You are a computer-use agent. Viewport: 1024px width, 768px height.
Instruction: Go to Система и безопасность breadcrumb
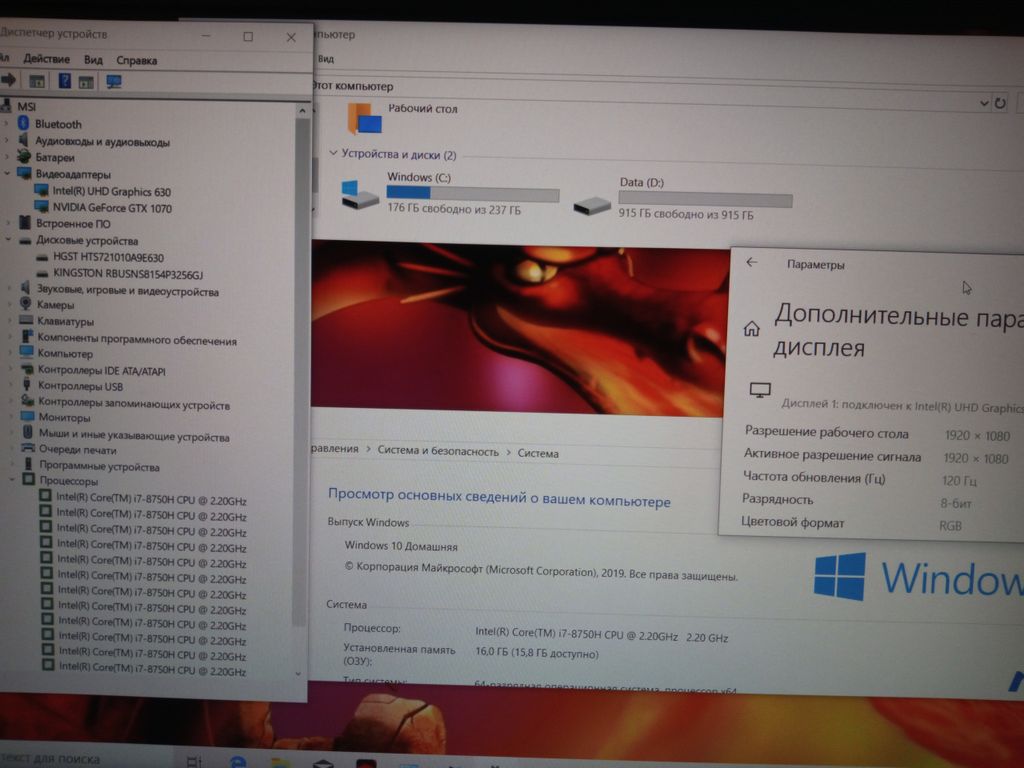click(438, 451)
